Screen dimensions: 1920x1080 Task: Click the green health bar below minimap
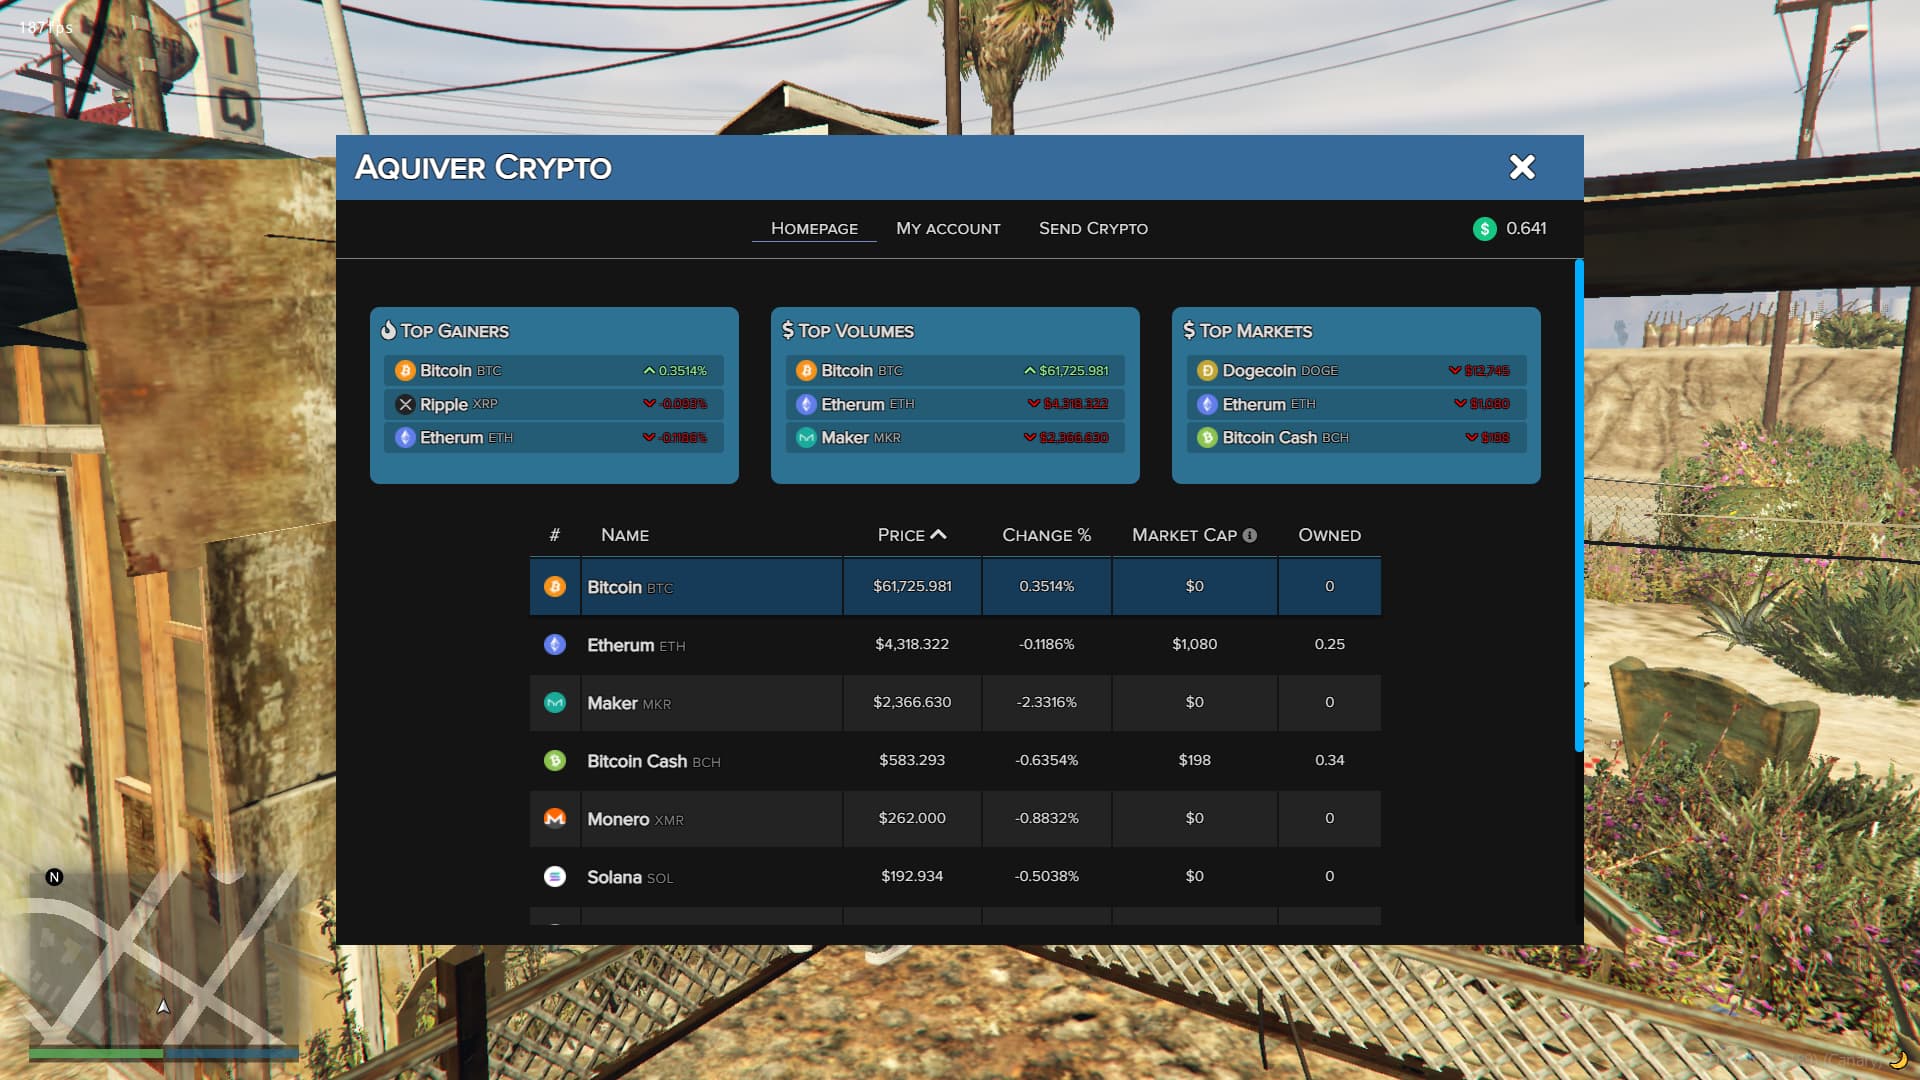(x=96, y=1053)
